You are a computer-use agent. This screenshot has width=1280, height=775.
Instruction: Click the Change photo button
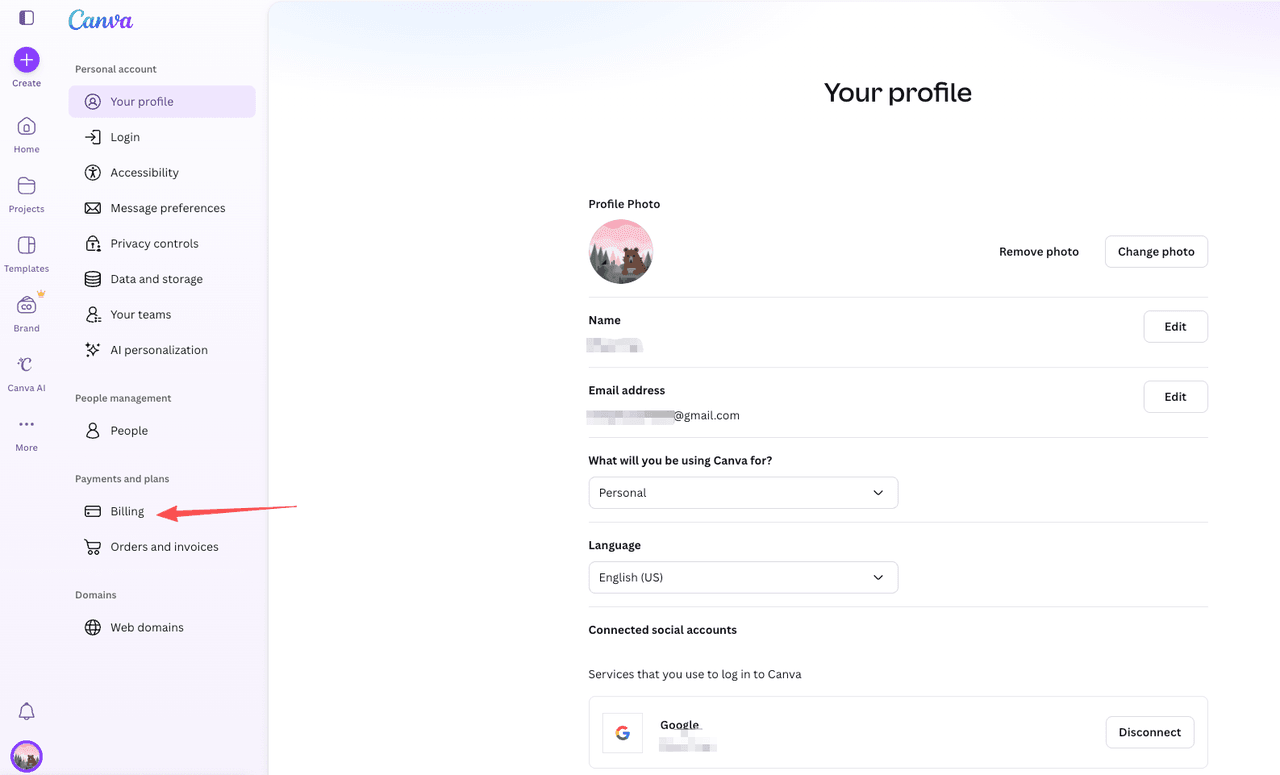coord(1156,251)
